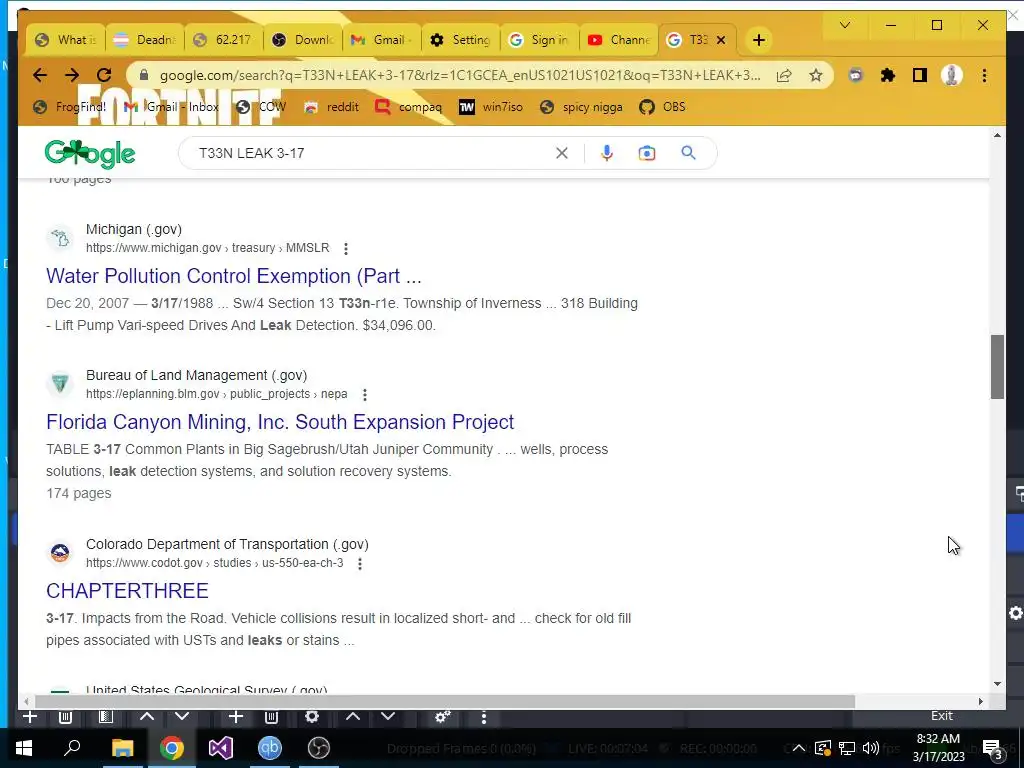The image size is (1024, 768).
Task: Open the compaq bookmark
Action: (x=409, y=106)
